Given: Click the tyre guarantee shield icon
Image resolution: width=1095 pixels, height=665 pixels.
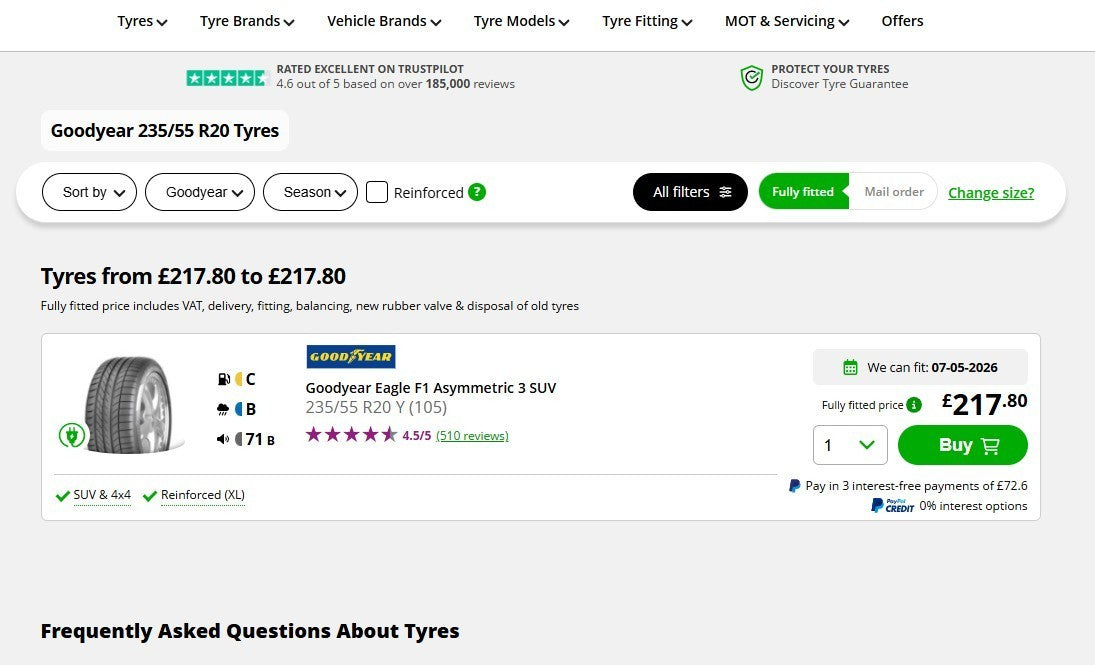Looking at the screenshot, I should pos(751,78).
